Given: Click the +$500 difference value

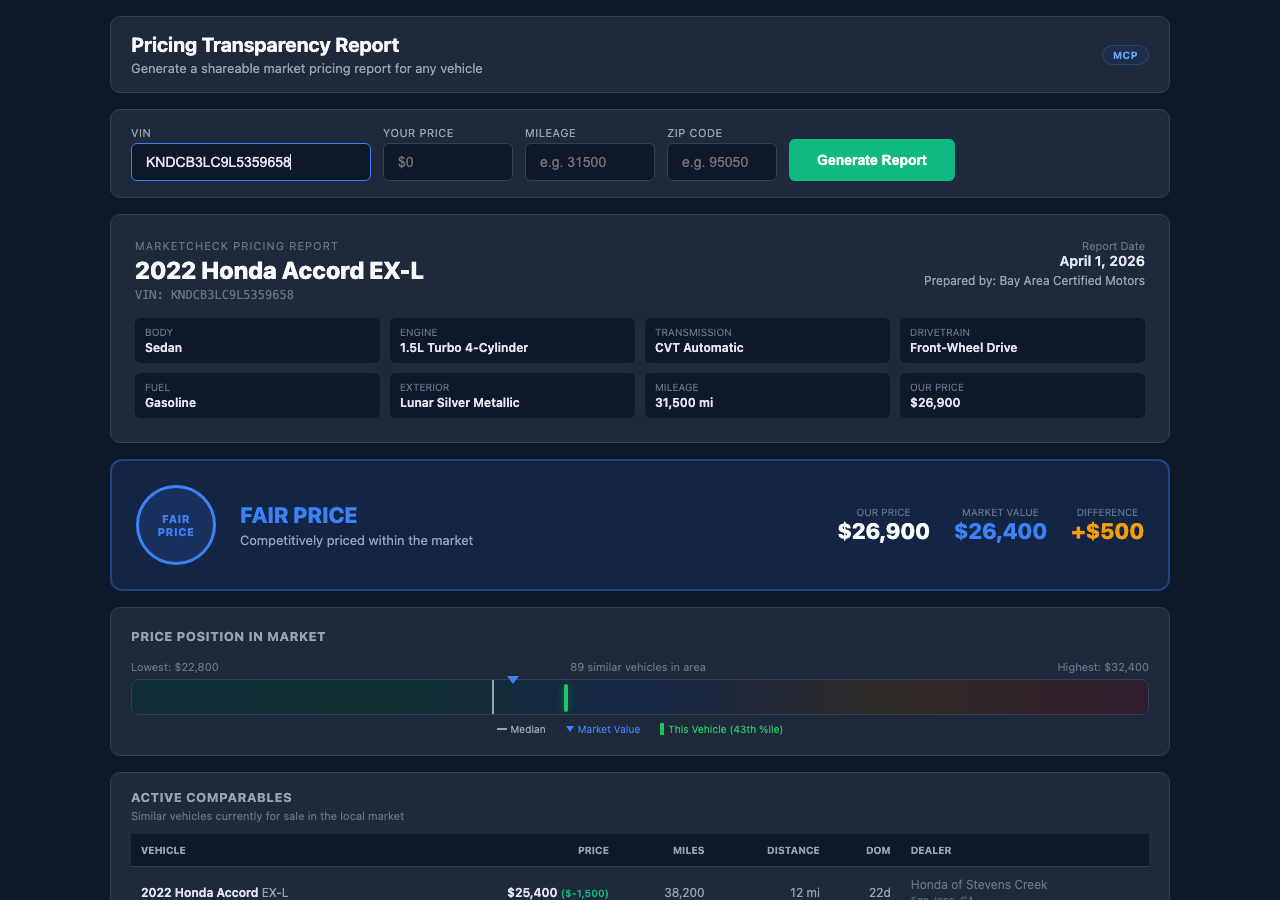Looking at the screenshot, I should click(x=1107, y=532).
